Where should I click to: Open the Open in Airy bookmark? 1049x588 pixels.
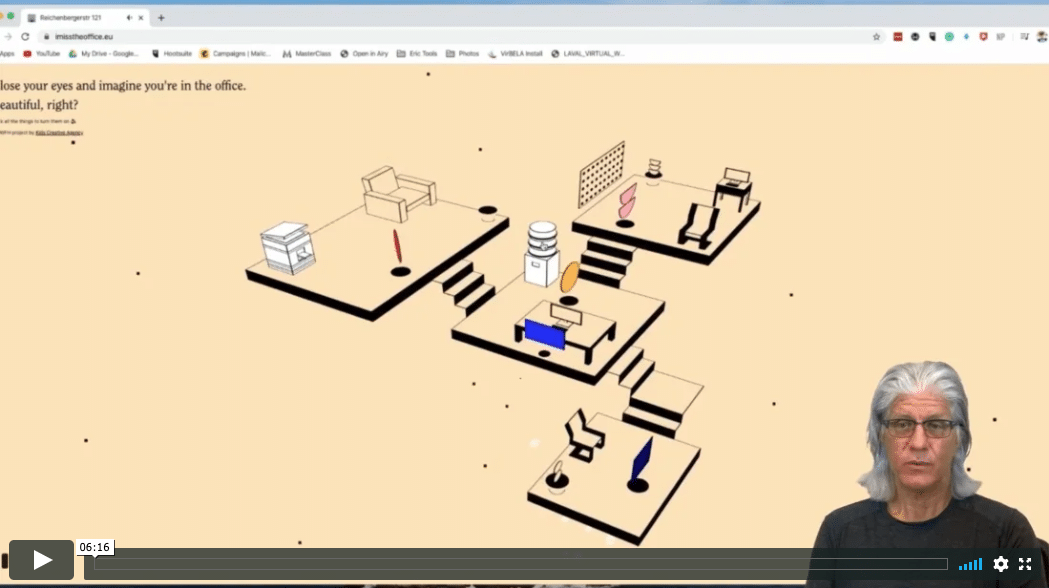(364, 54)
